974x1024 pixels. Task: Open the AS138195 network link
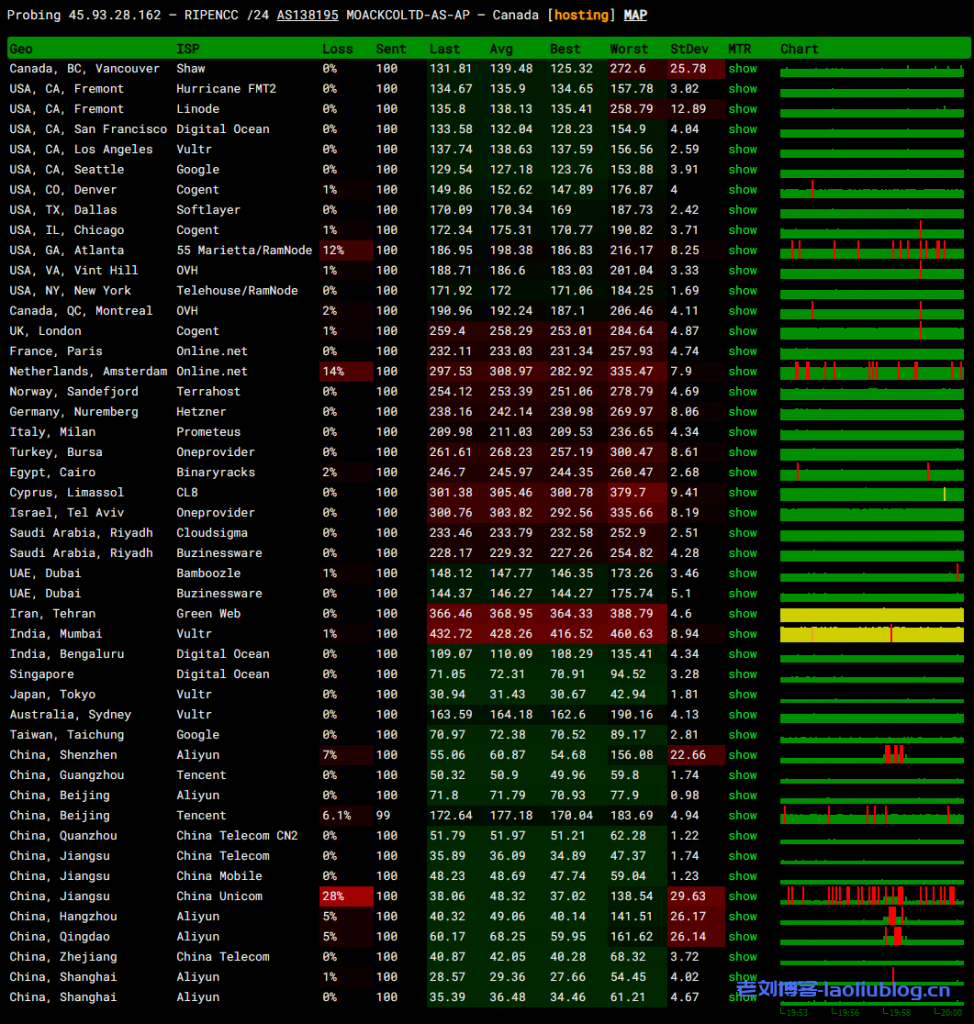[307, 15]
